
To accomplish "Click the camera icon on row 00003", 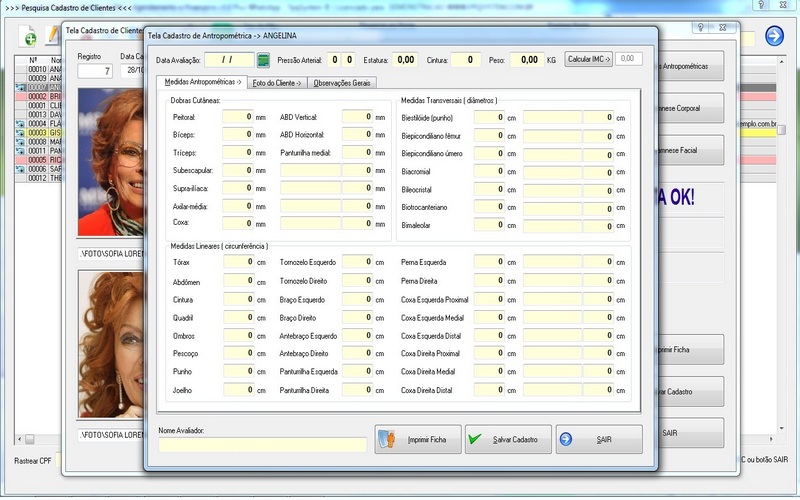I will pyautogui.click(x=20, y=133).
